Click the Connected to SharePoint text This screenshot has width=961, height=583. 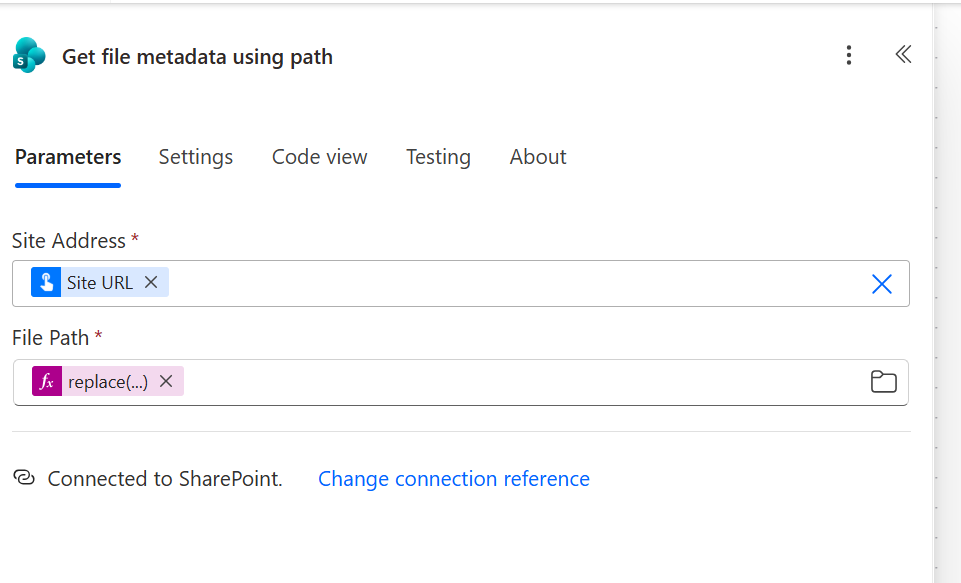tap(165, 479)
